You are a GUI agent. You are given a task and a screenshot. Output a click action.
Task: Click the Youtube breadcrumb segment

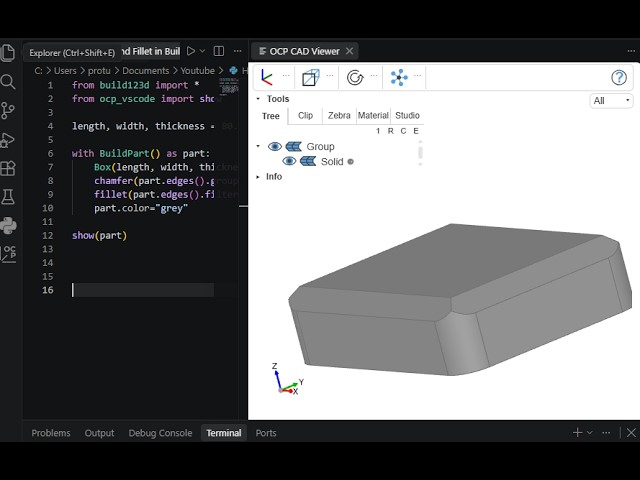click(198, 71)
